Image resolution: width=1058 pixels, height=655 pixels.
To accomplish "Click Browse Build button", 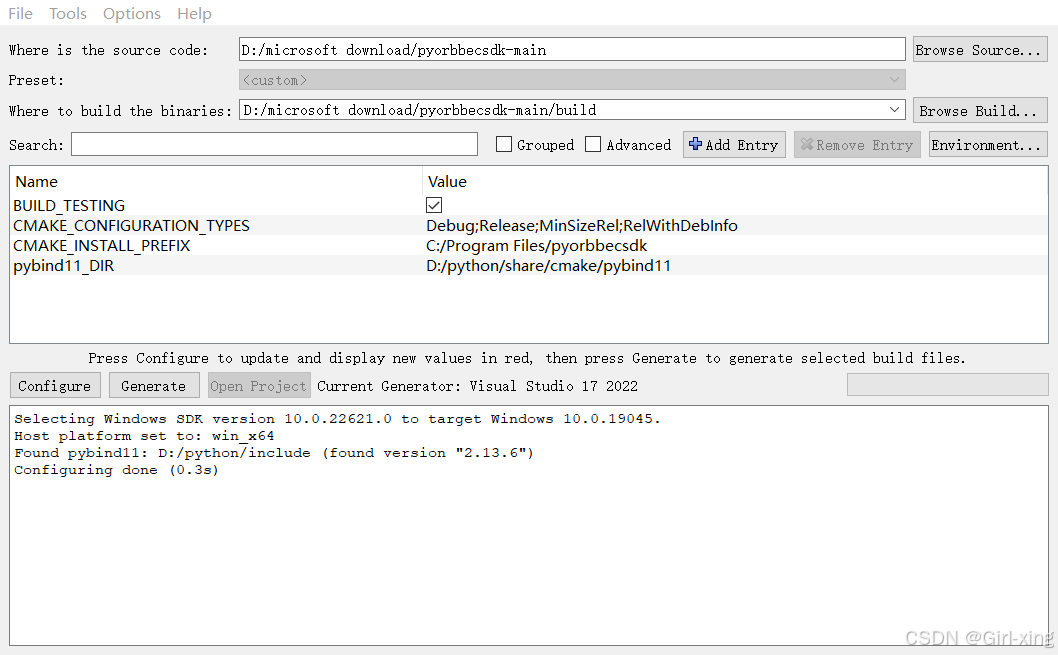I will click(979, 110).
